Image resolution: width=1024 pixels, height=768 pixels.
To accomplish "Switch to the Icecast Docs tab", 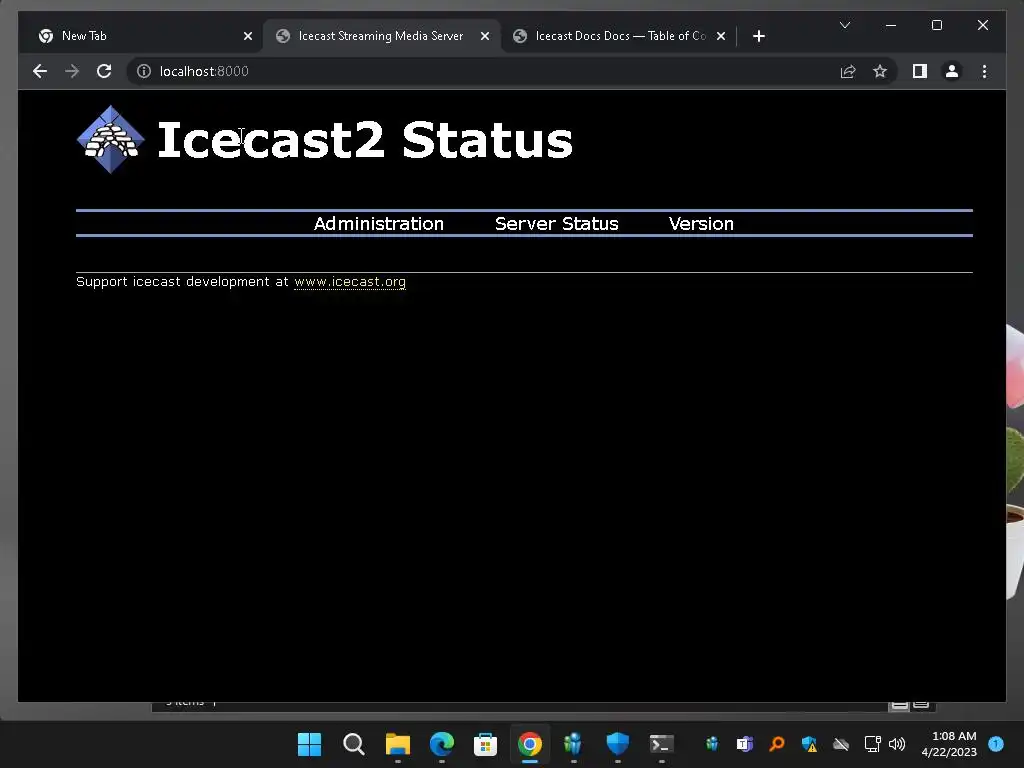I will coord(620,36).
